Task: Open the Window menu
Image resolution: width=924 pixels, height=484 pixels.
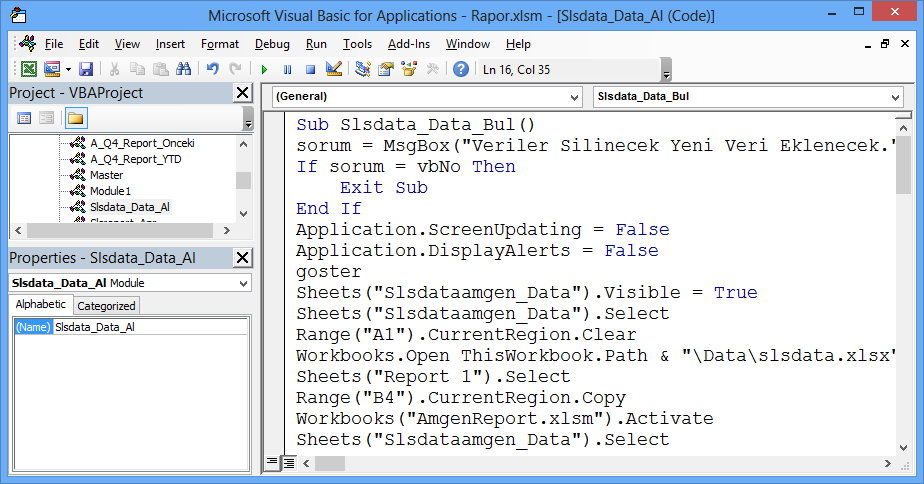Action: point(467,44)
